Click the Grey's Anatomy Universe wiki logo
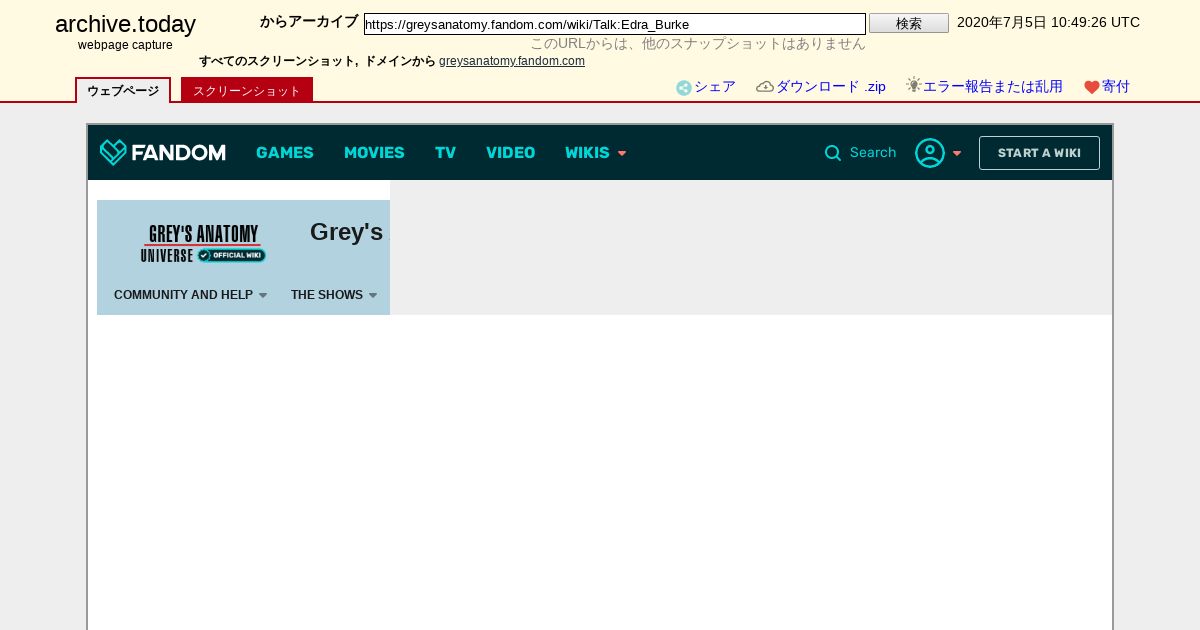The height and width of the screenshot is (630, 1200). pos(203,243)
